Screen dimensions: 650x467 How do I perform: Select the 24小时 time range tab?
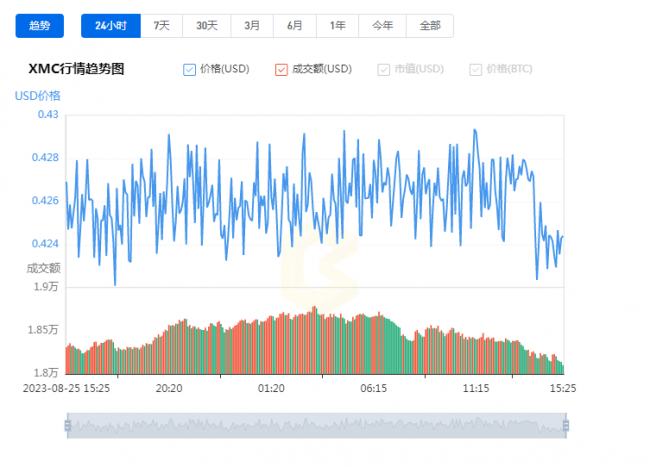pyautogui.click(x=111, y=26)
